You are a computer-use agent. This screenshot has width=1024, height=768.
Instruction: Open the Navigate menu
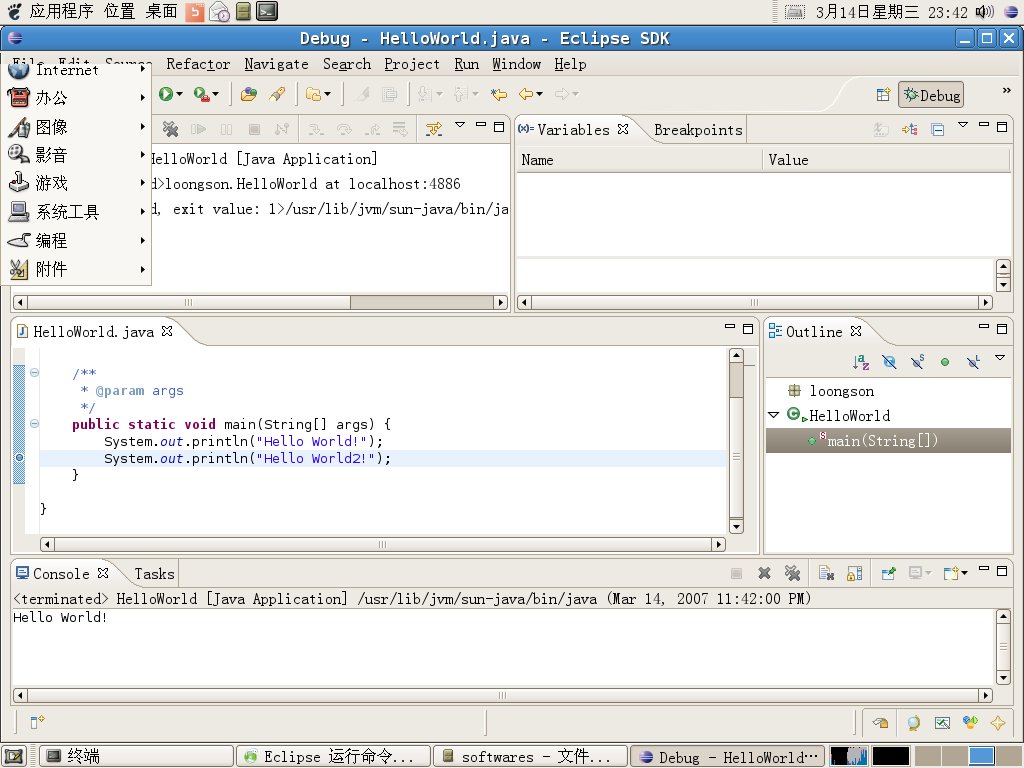[x=276, y=64]
